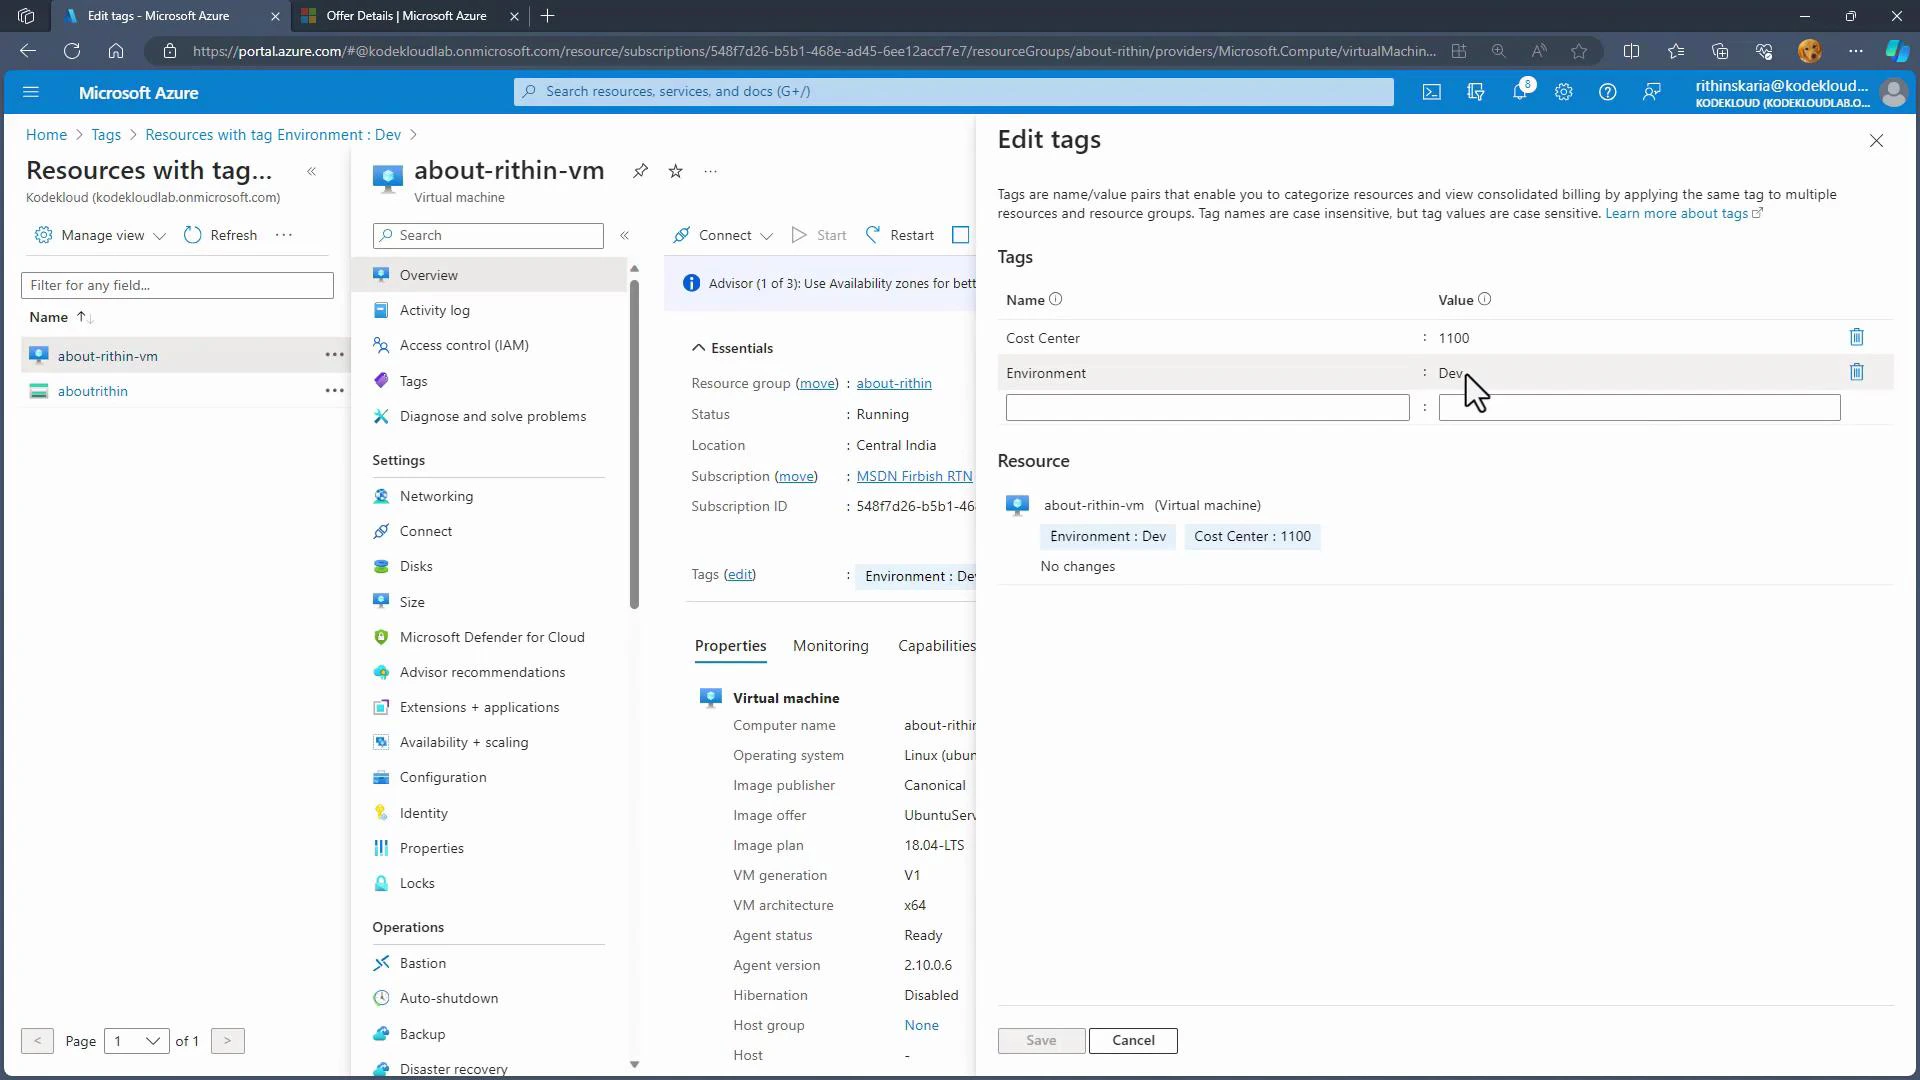Expand the Connect dropdown arrow

[766, 236]
